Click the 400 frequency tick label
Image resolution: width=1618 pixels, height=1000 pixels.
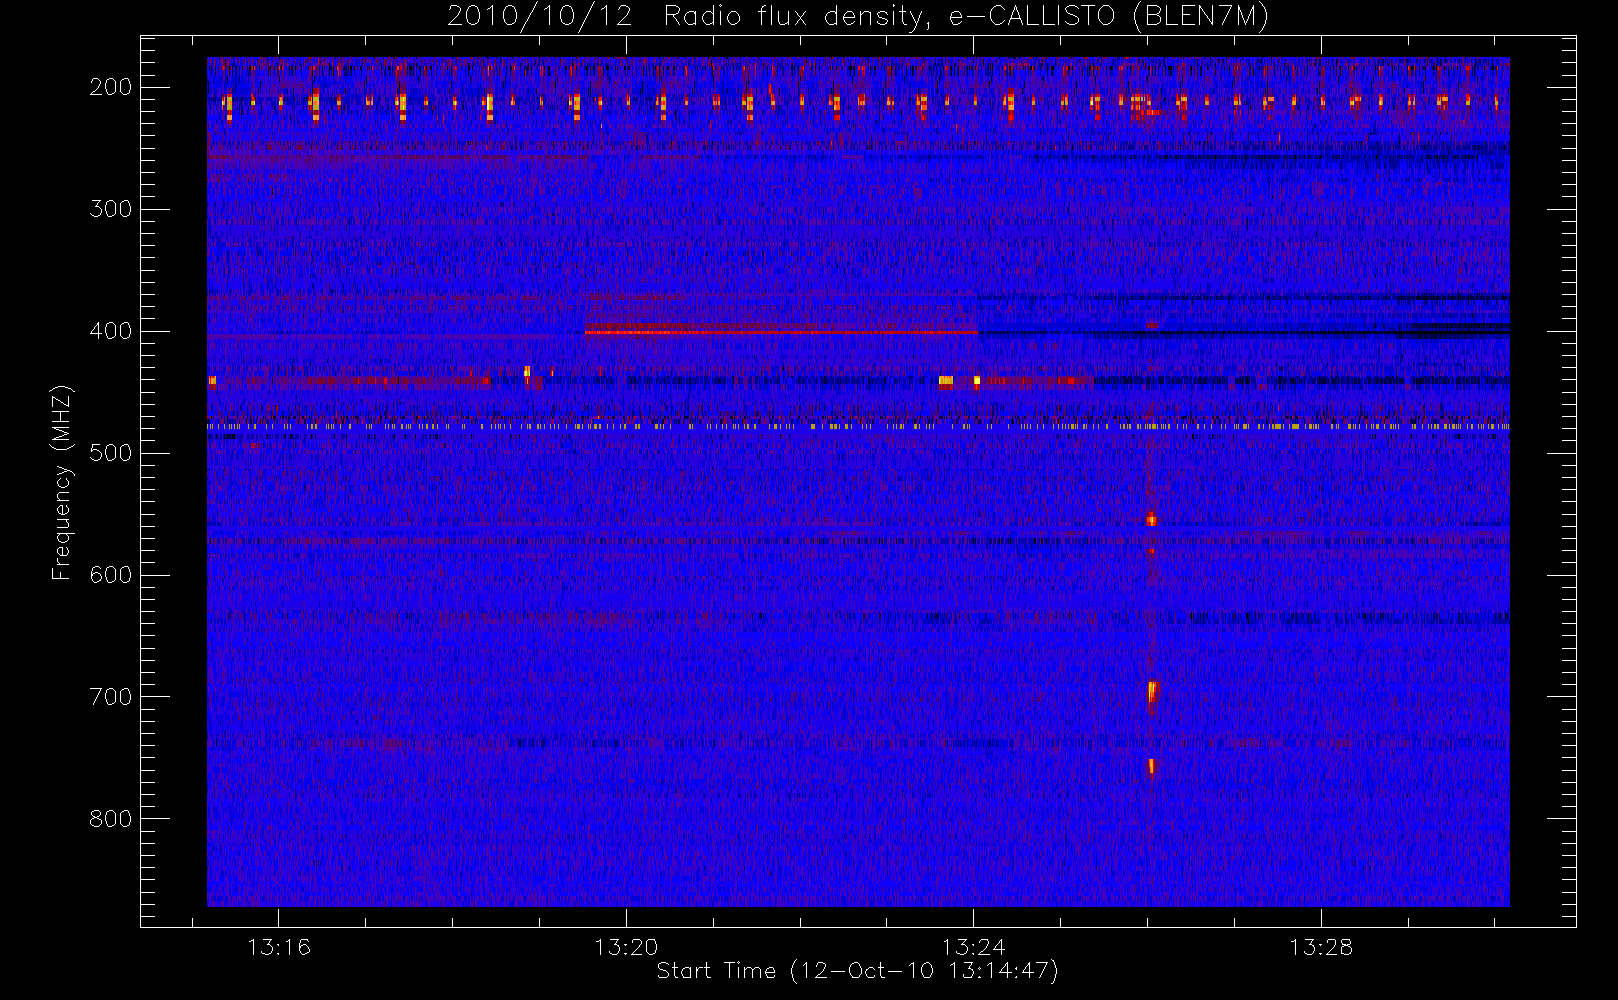[x=110, y=331]
